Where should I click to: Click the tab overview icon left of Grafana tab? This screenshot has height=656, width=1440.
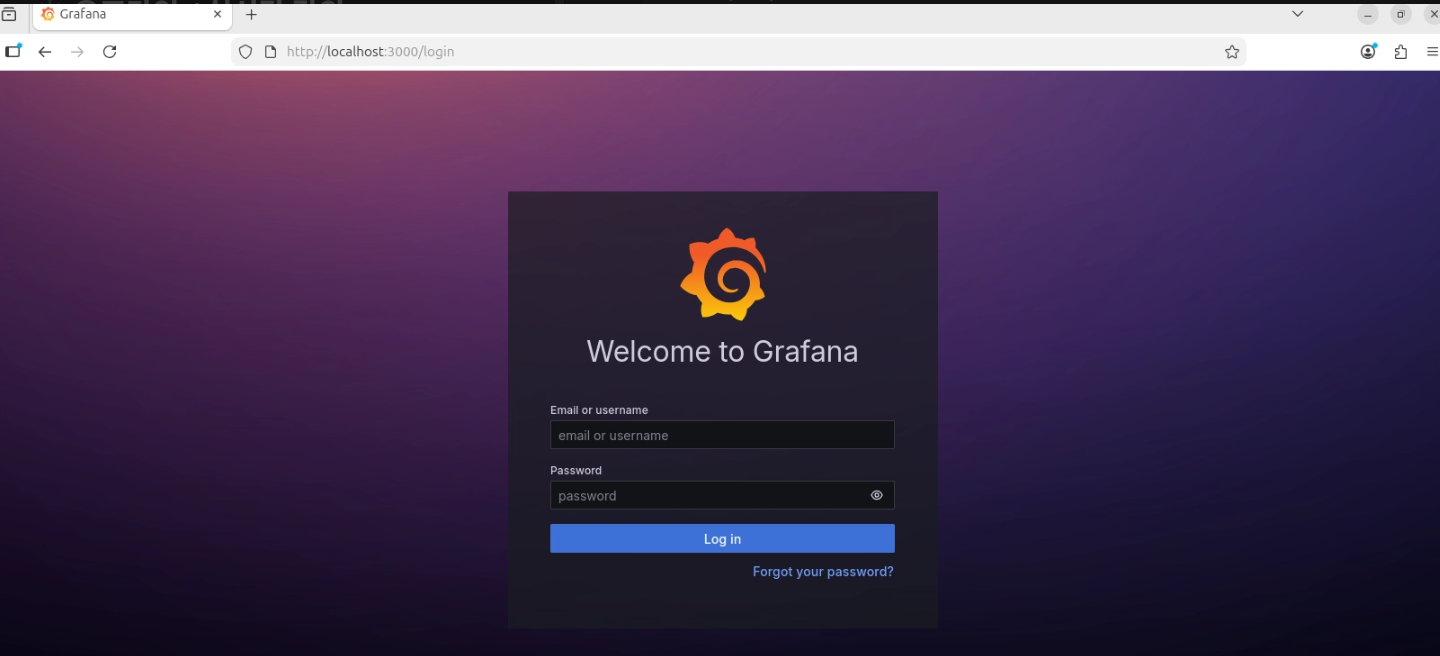(x=9, y=15)
